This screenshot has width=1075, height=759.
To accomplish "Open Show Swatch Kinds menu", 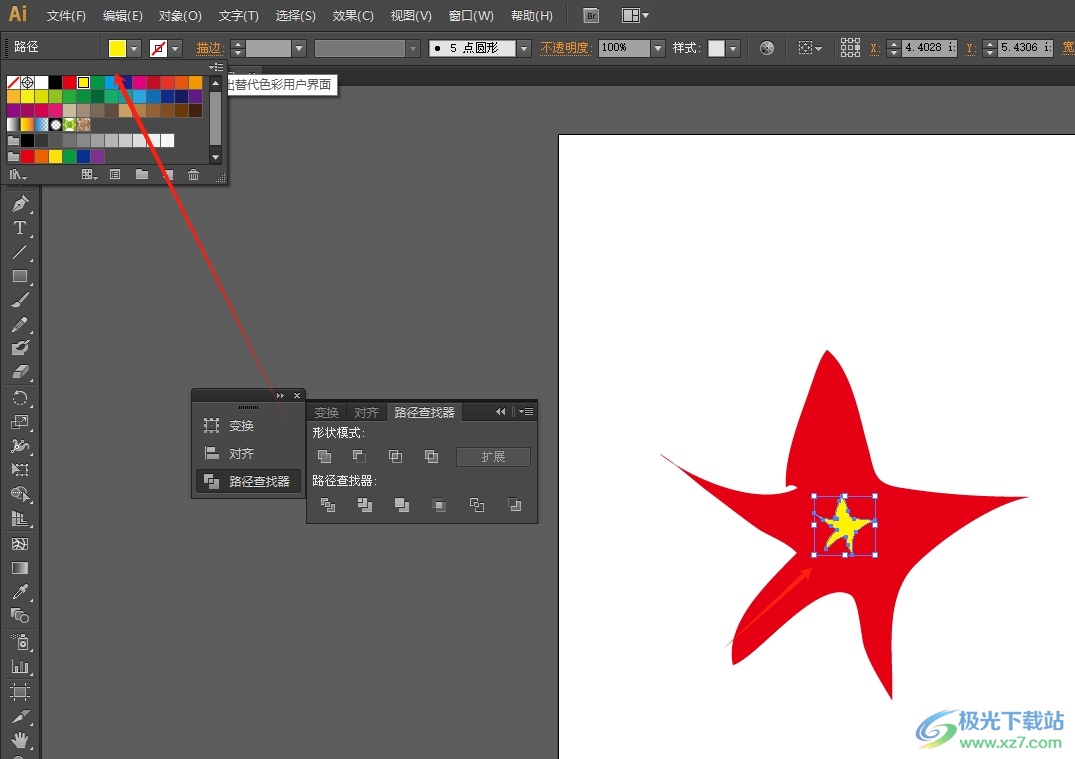I will click(x=90, y=175).
